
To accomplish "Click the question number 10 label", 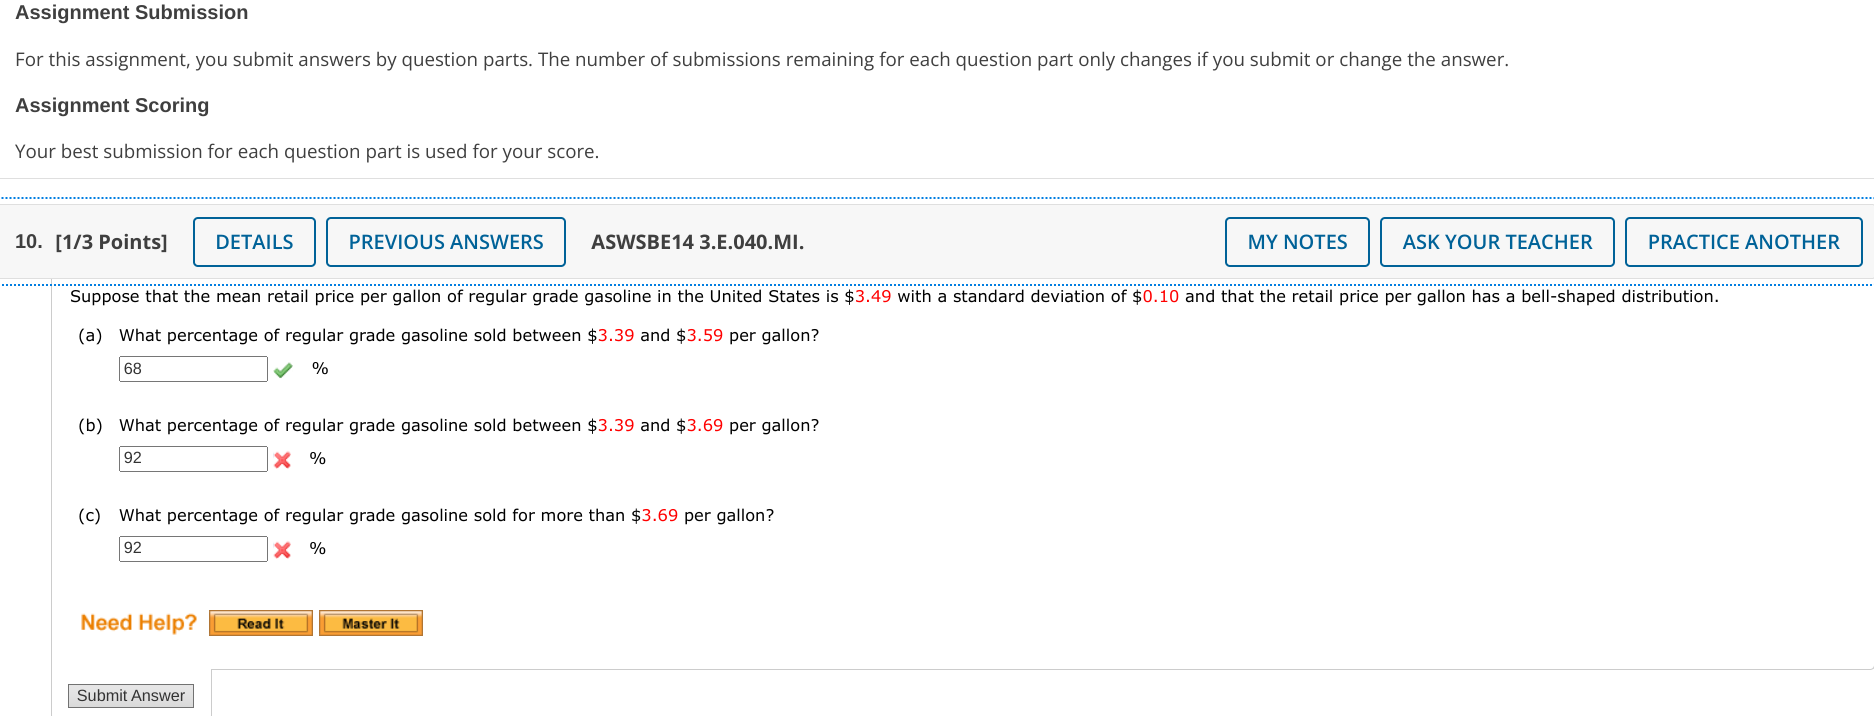I will coord(27,241).
